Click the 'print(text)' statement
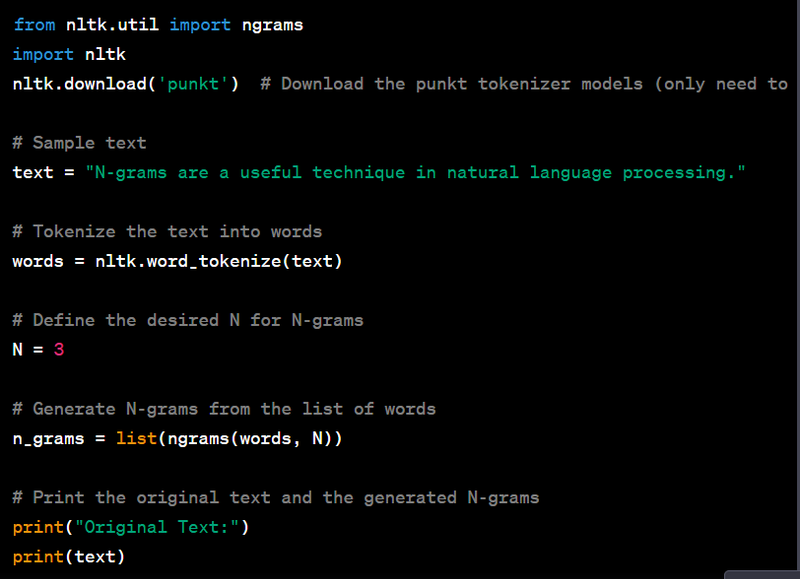Viewport: 800px width, 579px height. point(69,556)
